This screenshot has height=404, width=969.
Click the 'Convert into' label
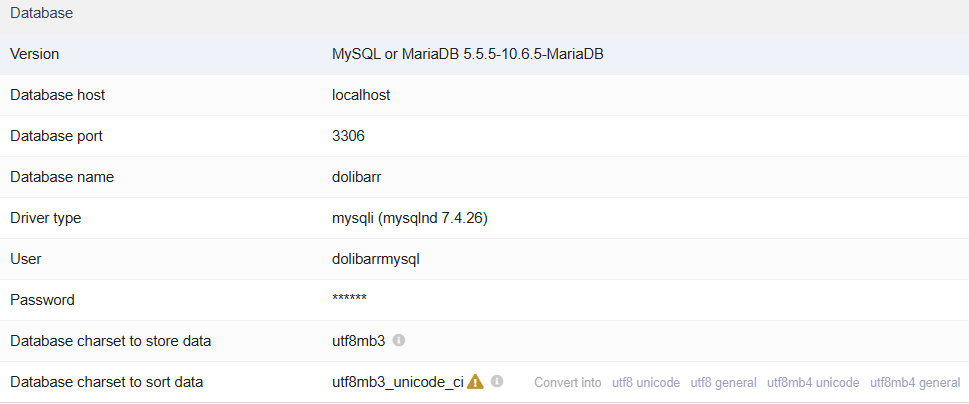point(568,382)
